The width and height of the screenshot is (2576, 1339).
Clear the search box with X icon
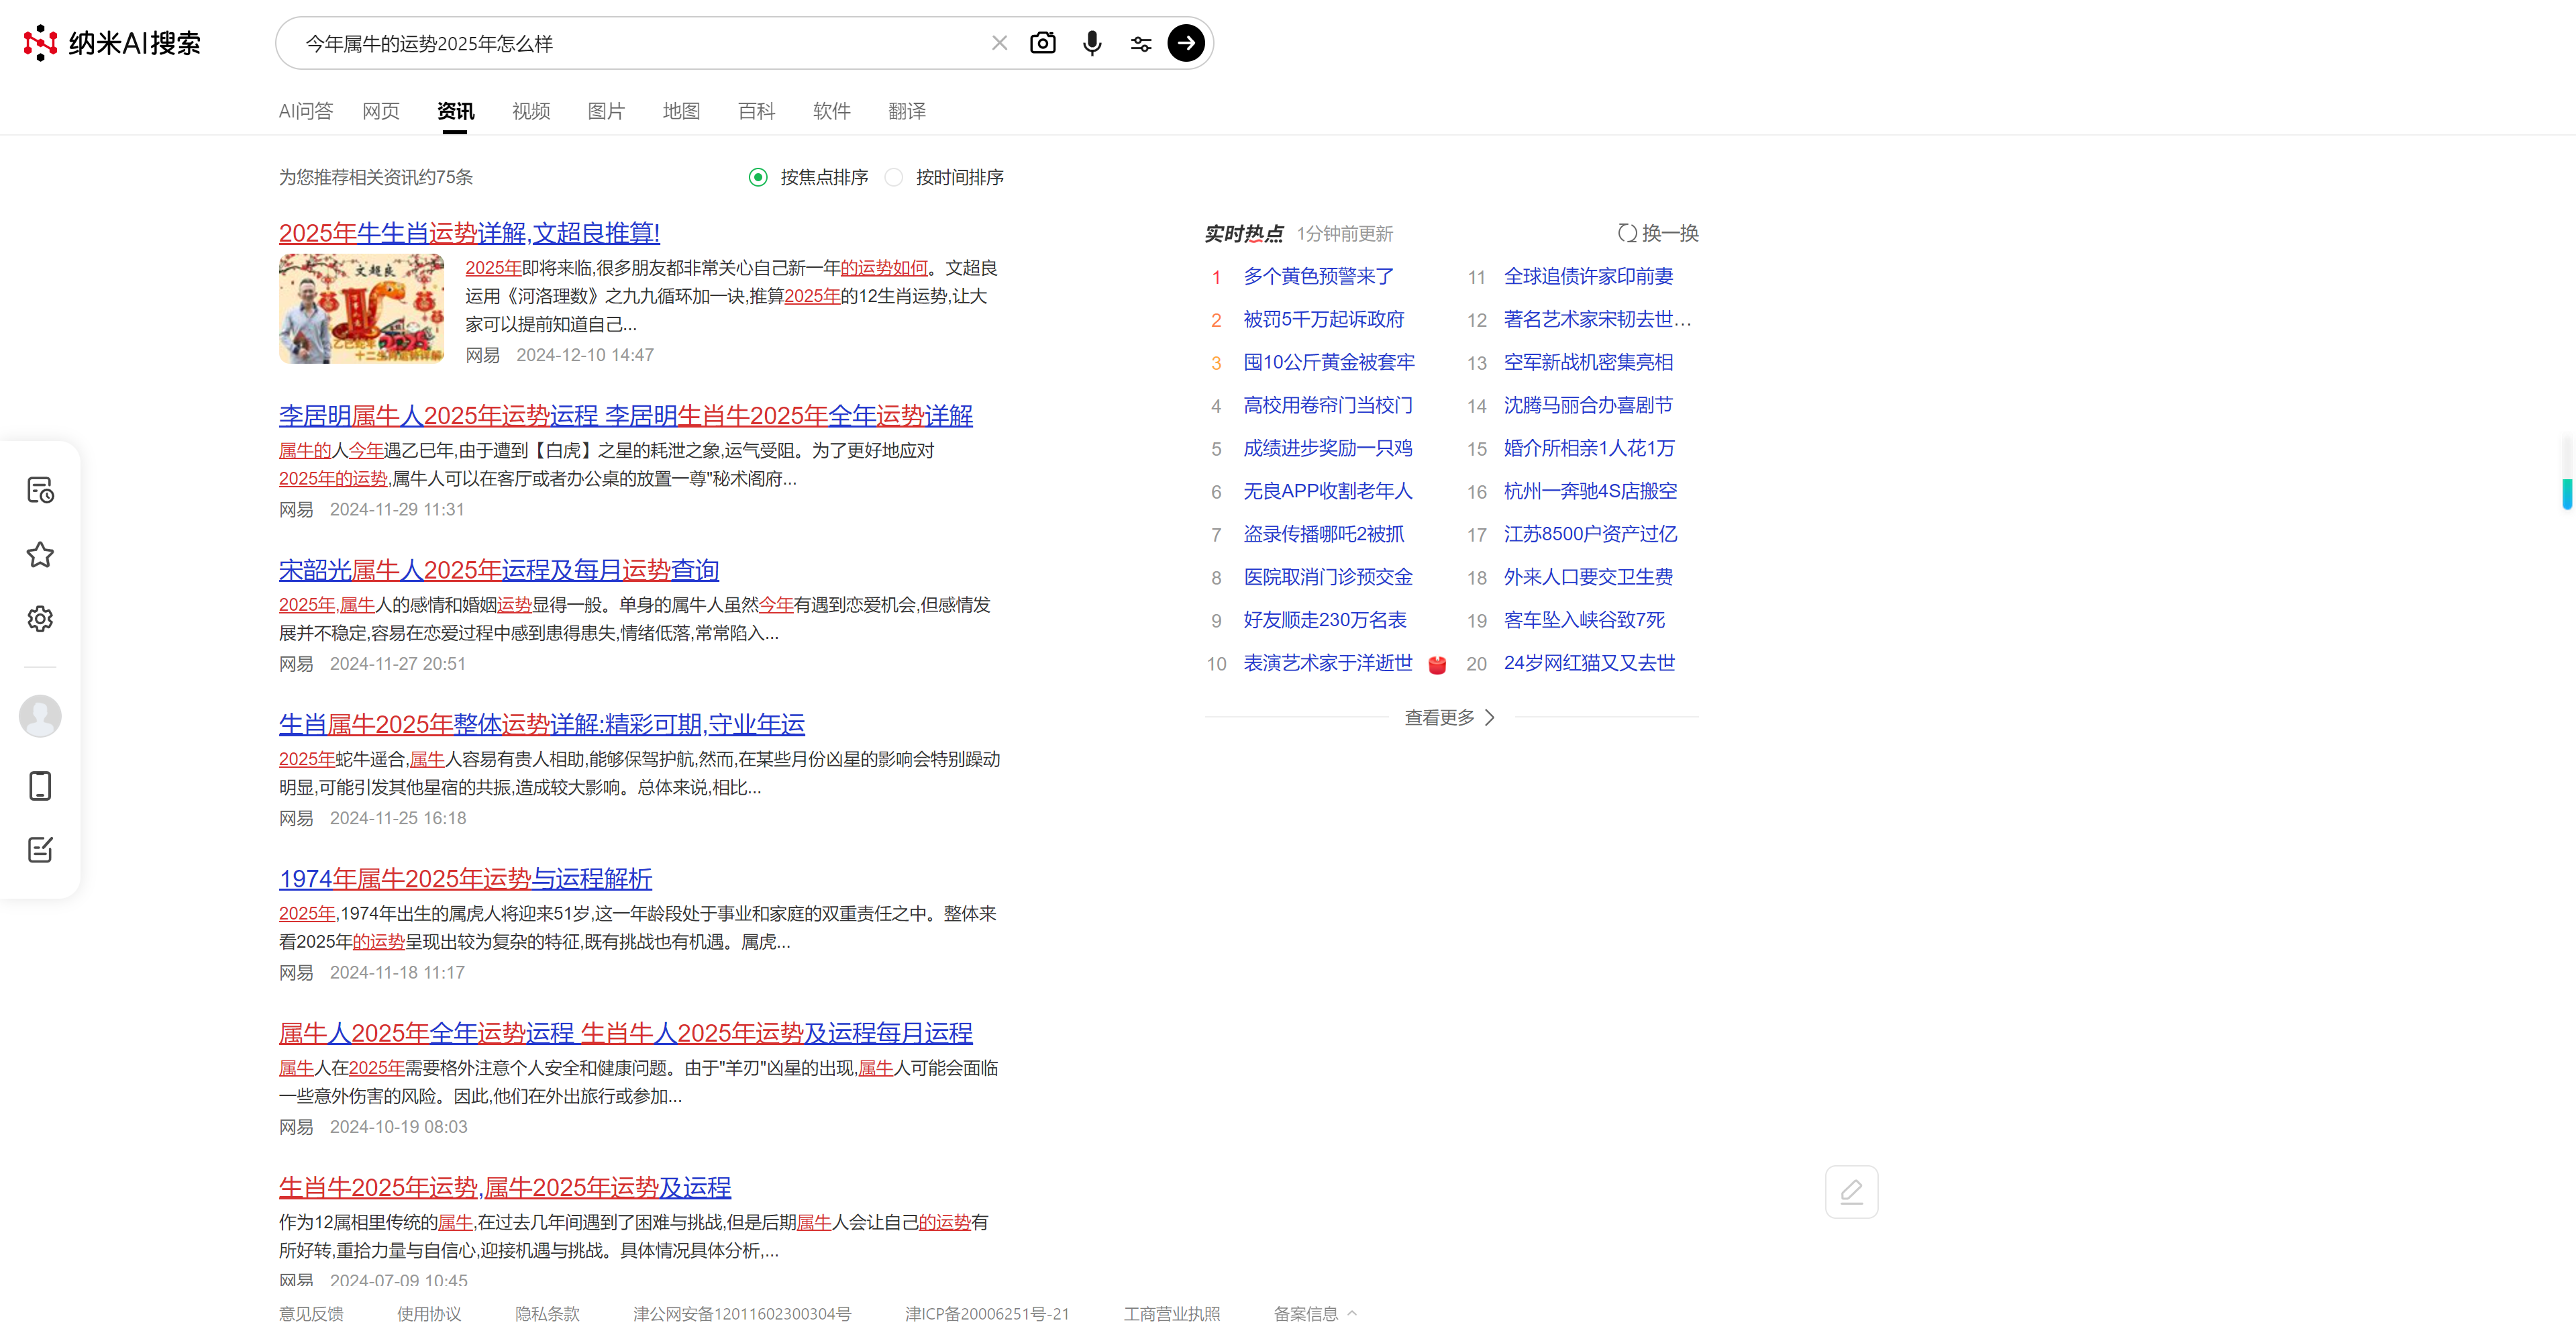tap(999, 43)
